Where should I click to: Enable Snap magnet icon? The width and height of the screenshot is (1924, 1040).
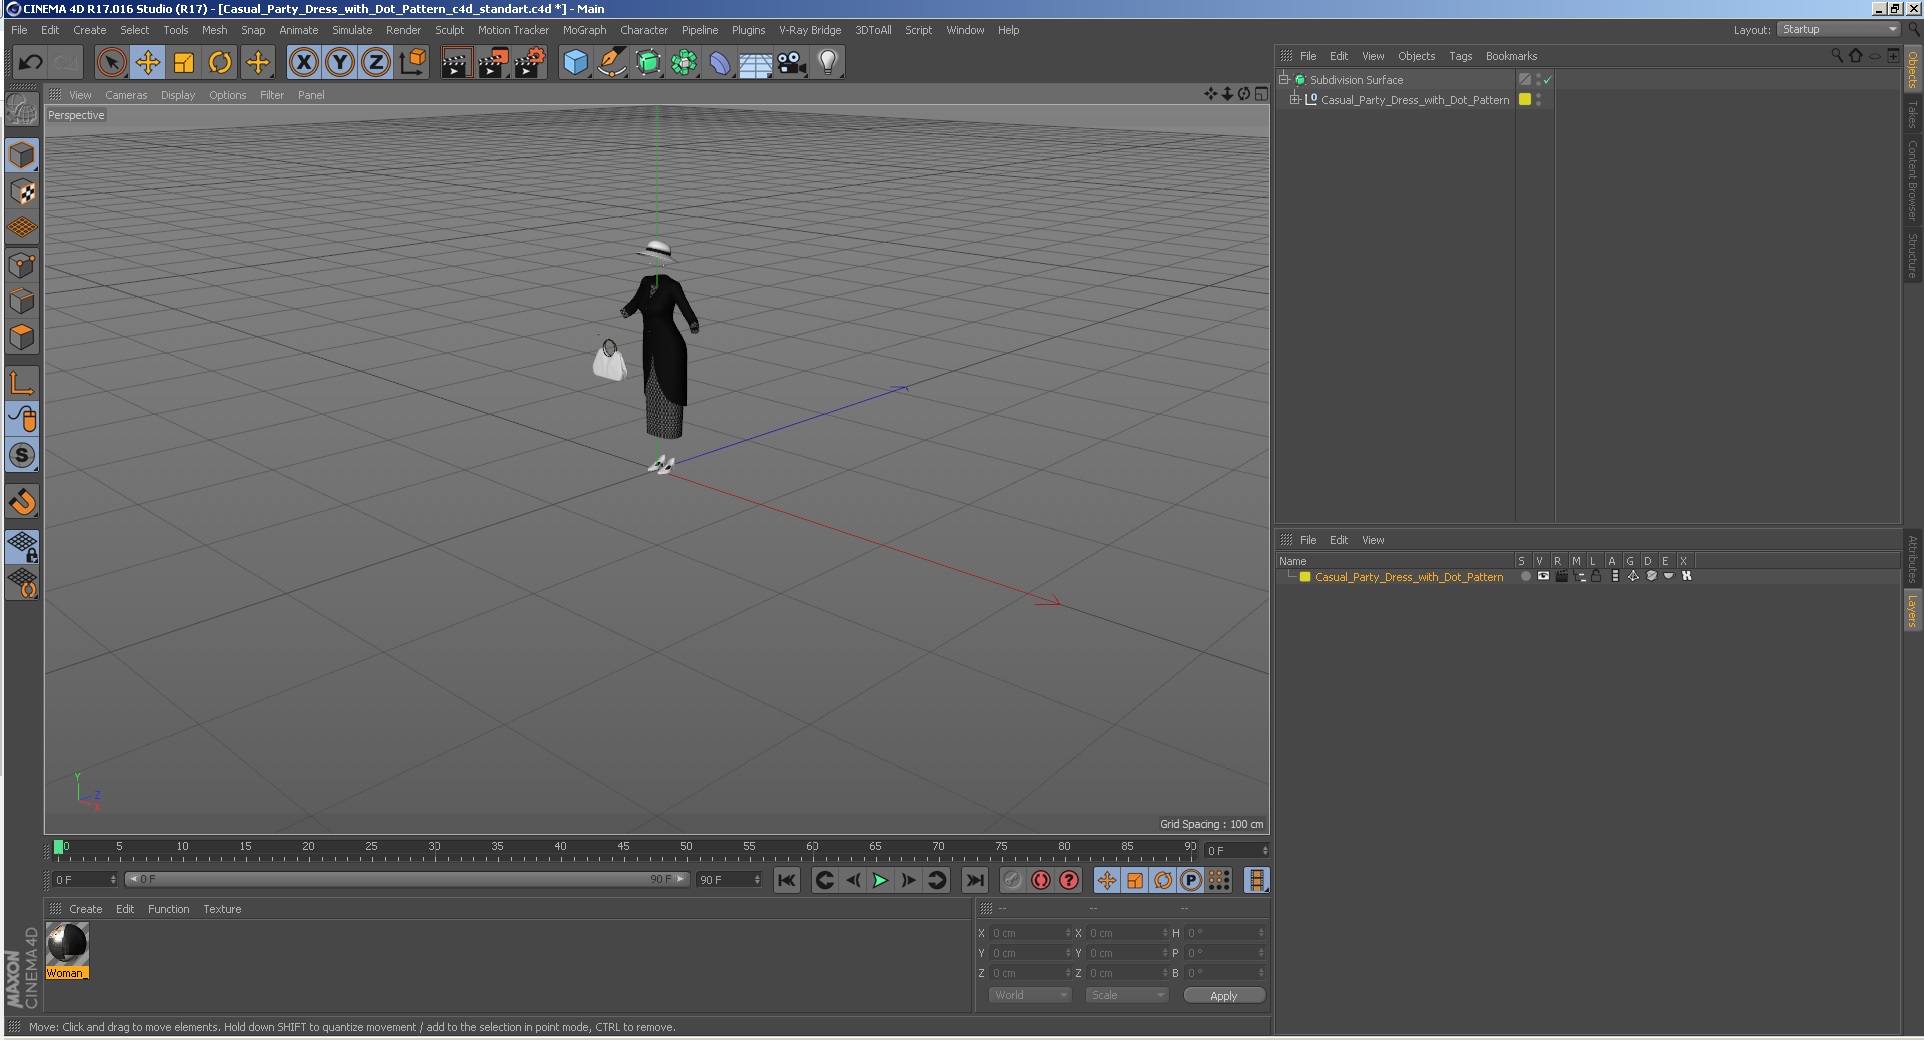(22, 501)
